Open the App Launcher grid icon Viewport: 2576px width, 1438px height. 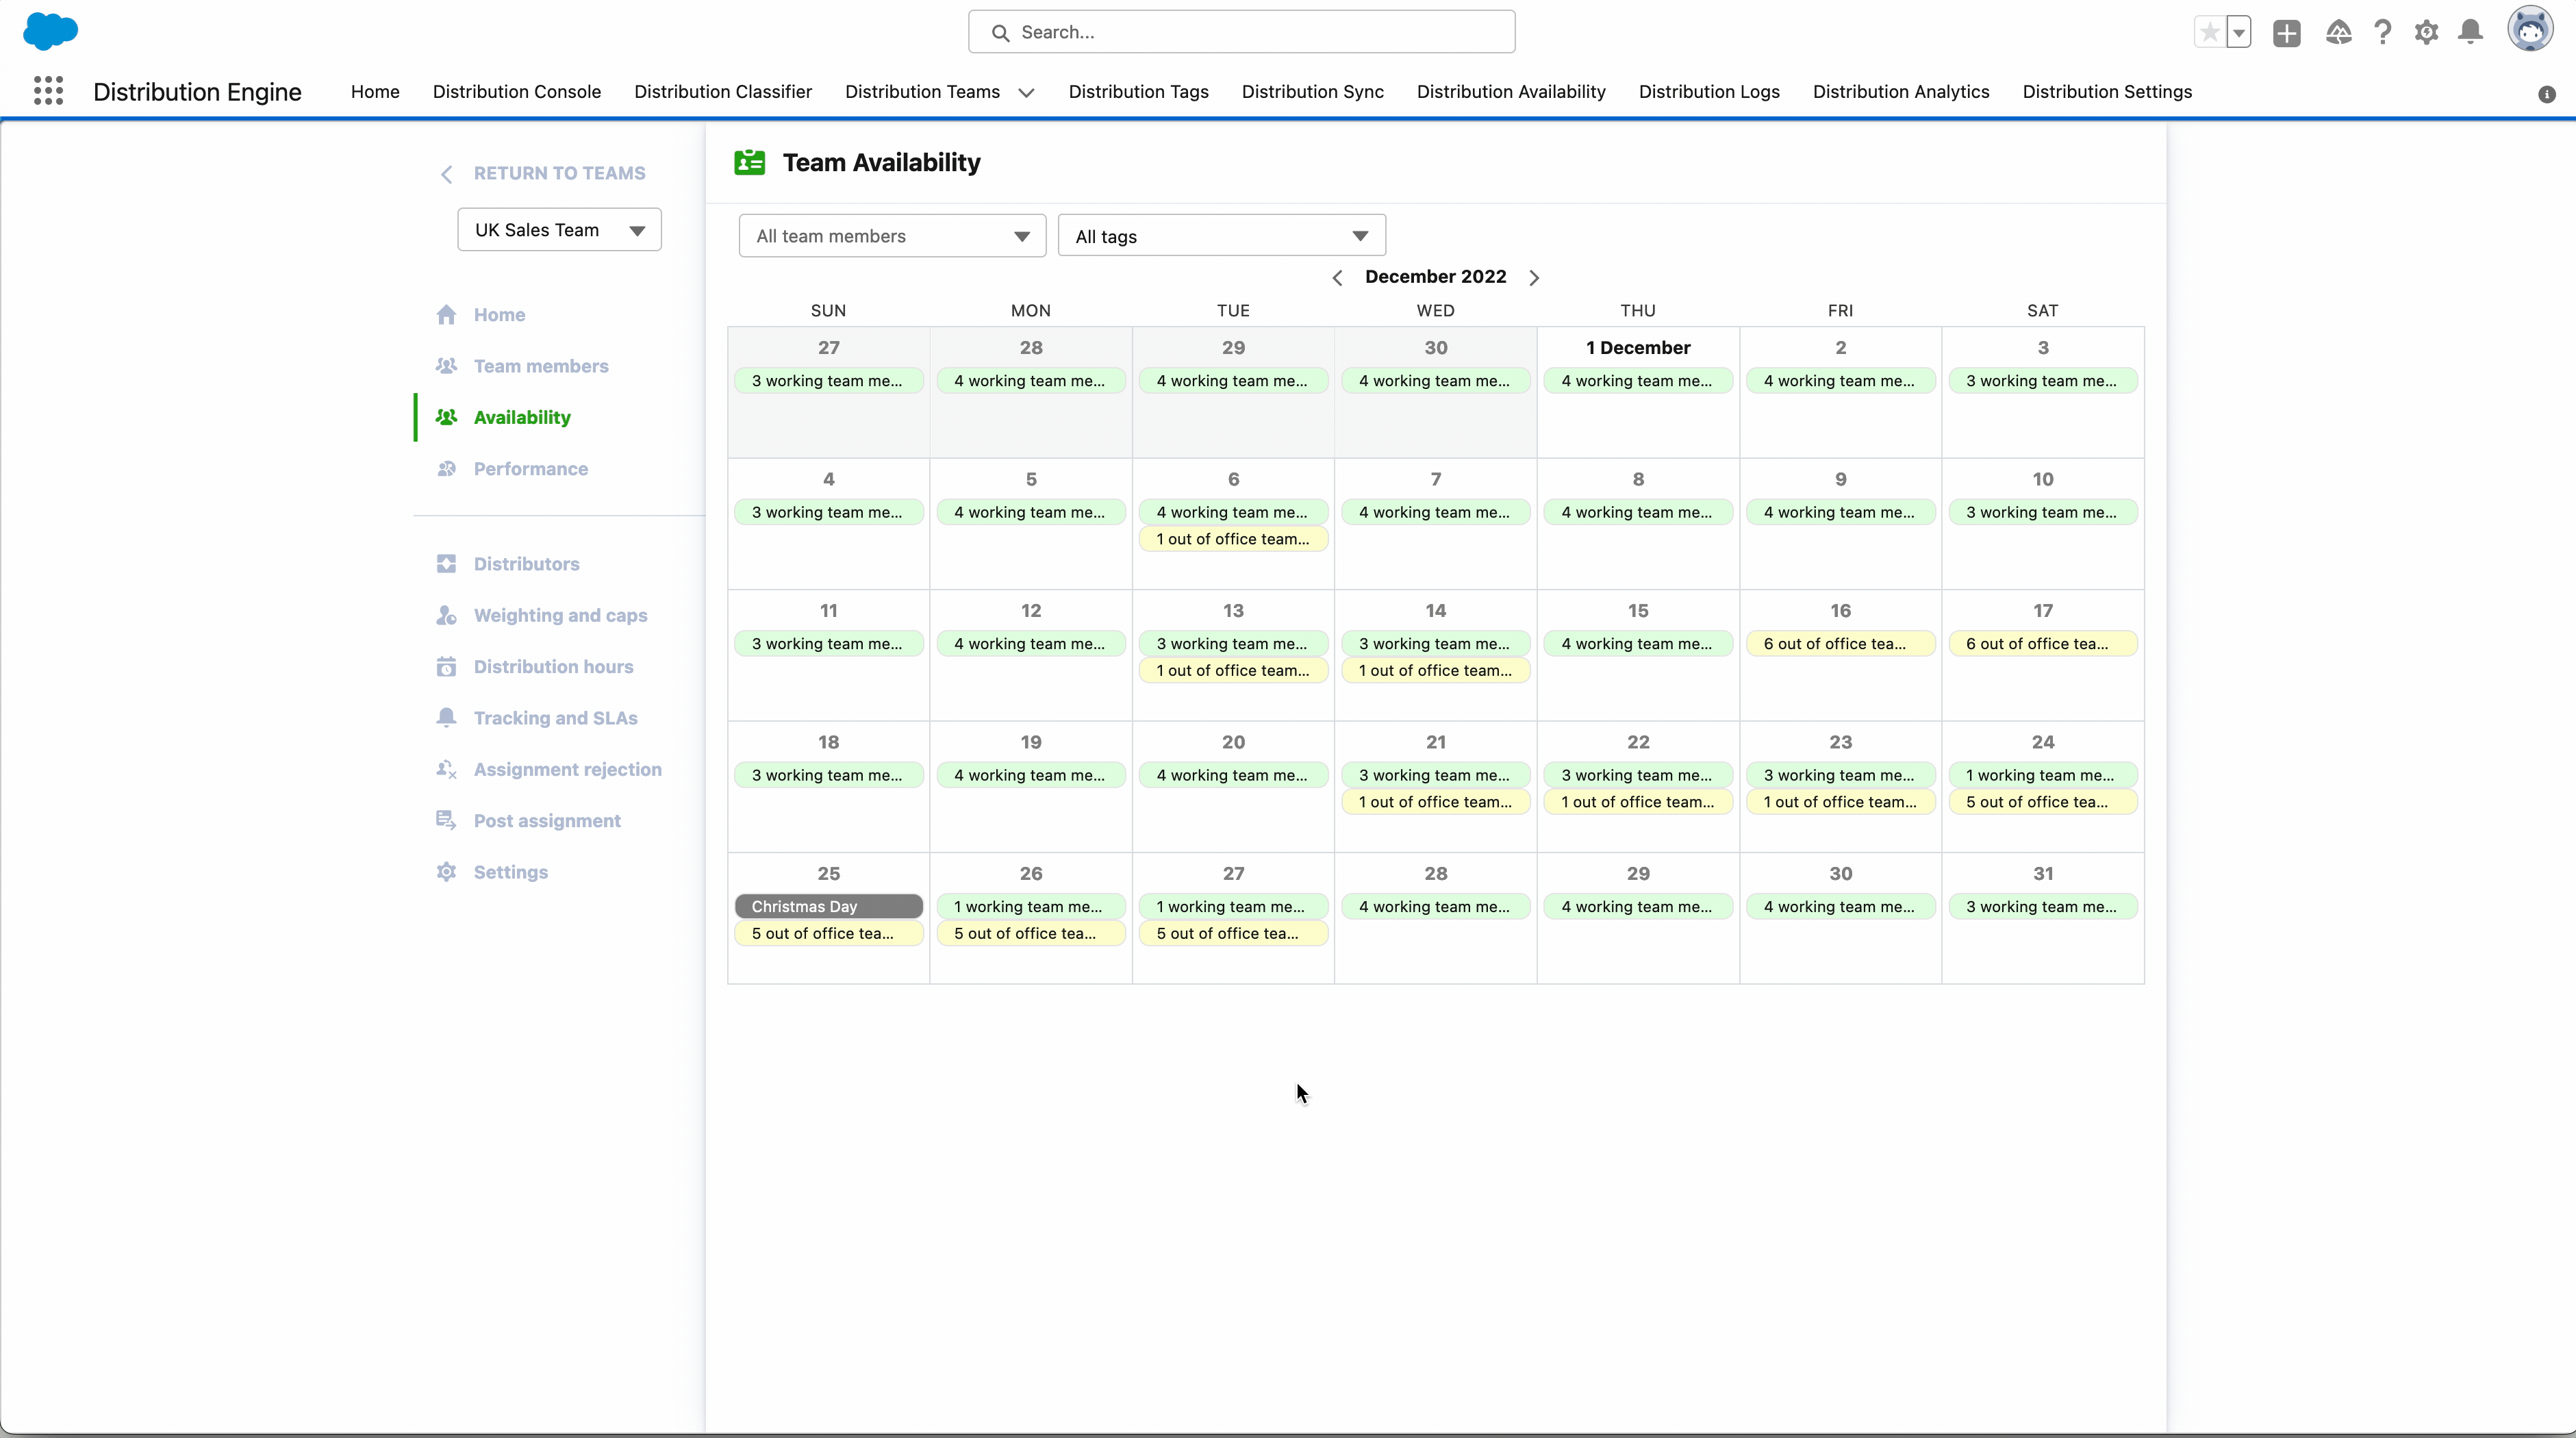point(48,91)
